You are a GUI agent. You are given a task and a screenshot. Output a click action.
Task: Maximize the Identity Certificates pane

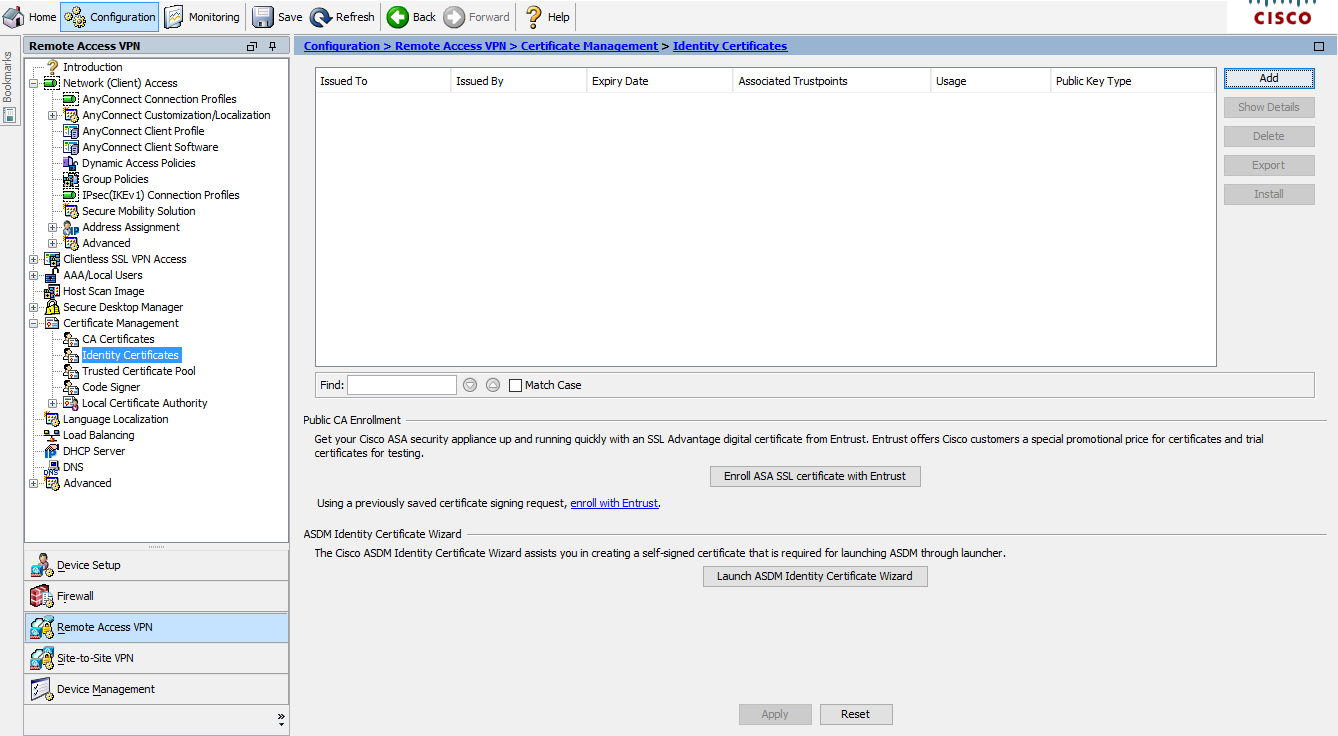tap(1319, 46)
